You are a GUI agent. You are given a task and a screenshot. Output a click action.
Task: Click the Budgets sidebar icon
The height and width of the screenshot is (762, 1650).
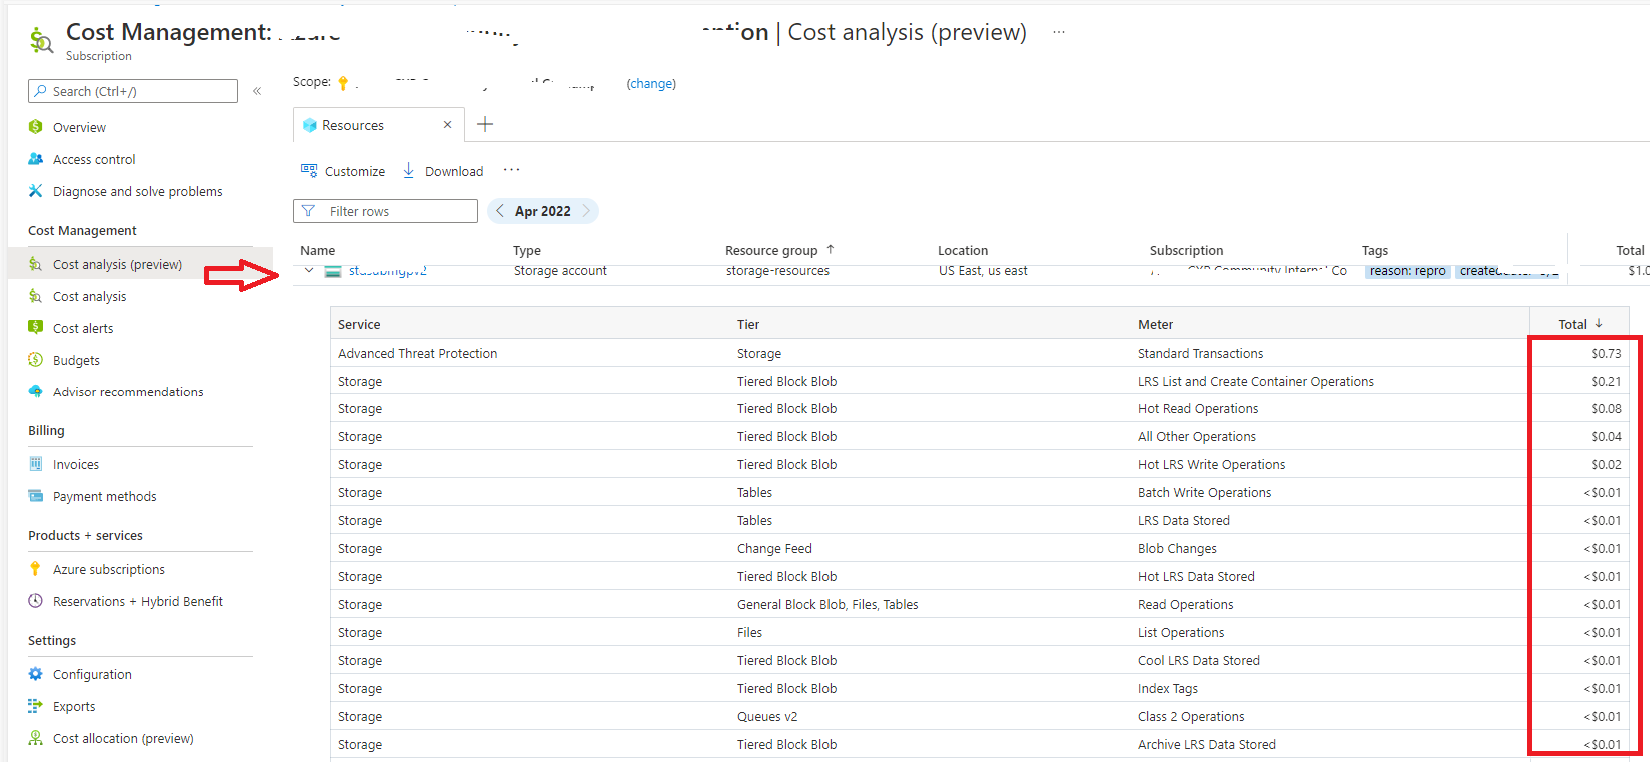pos(36,360)
